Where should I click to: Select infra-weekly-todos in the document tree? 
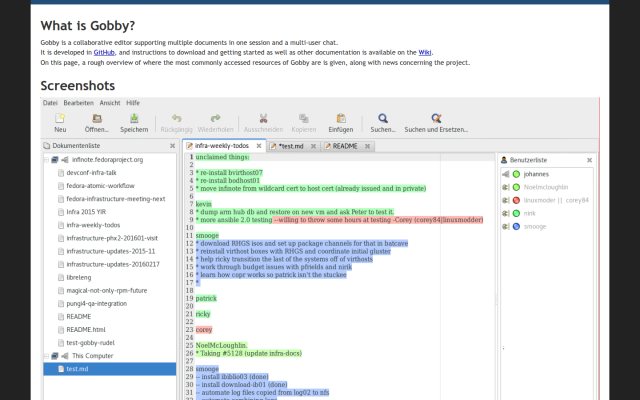pos(93,225)
